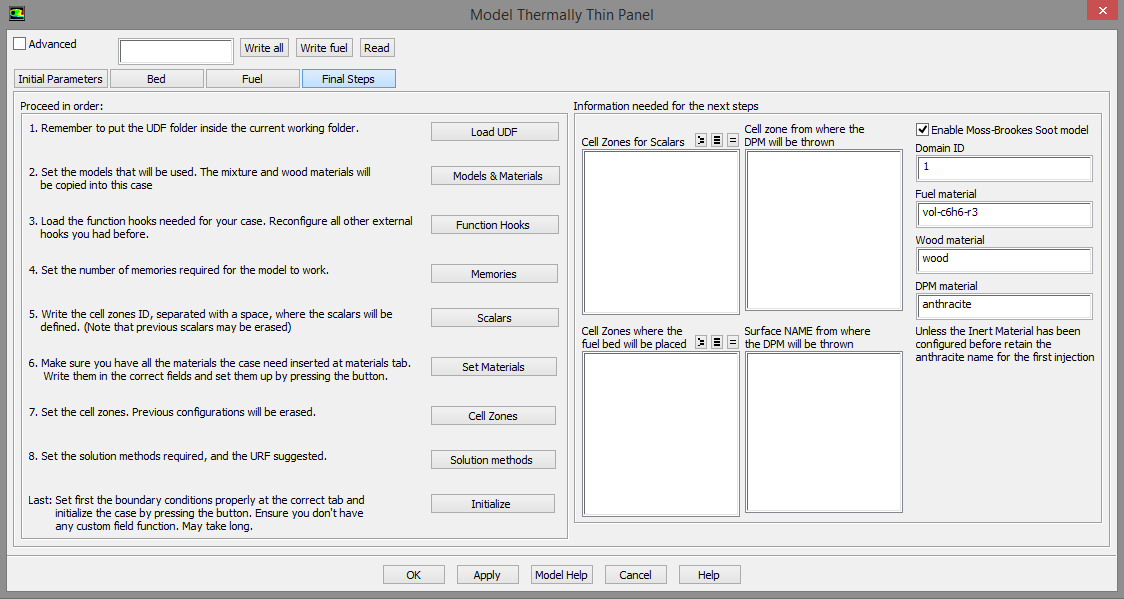Click the Cancel button
This screenshot has height=599, width=1124.
click(635, 575)
